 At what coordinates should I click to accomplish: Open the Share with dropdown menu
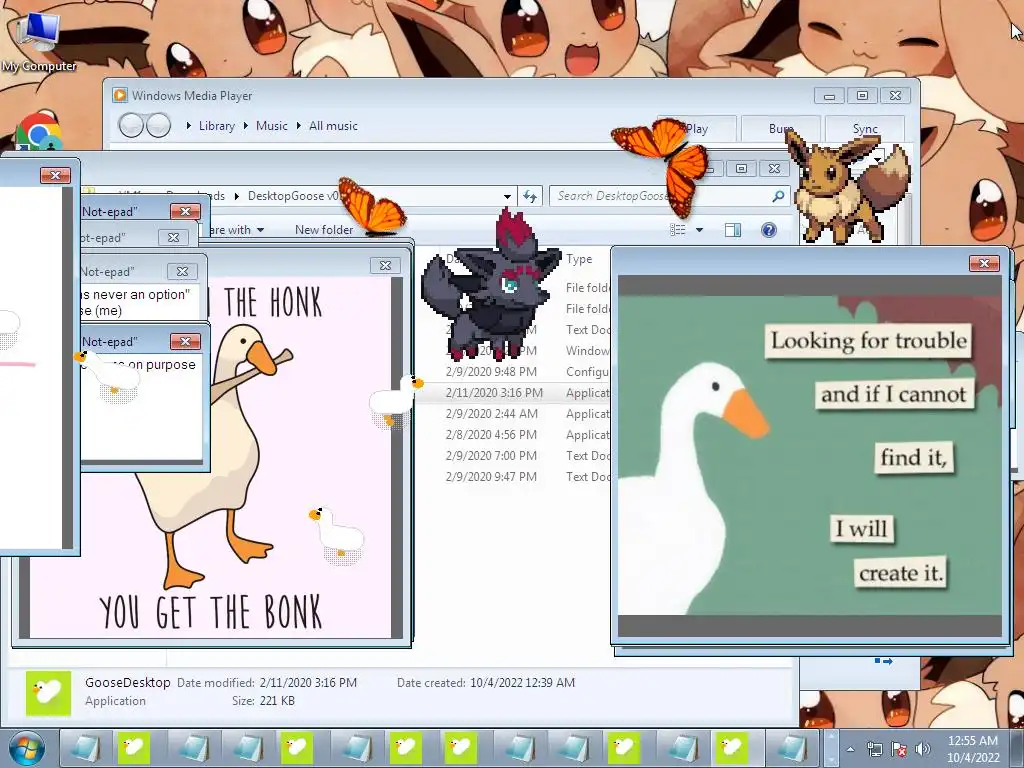coord(236,230)
